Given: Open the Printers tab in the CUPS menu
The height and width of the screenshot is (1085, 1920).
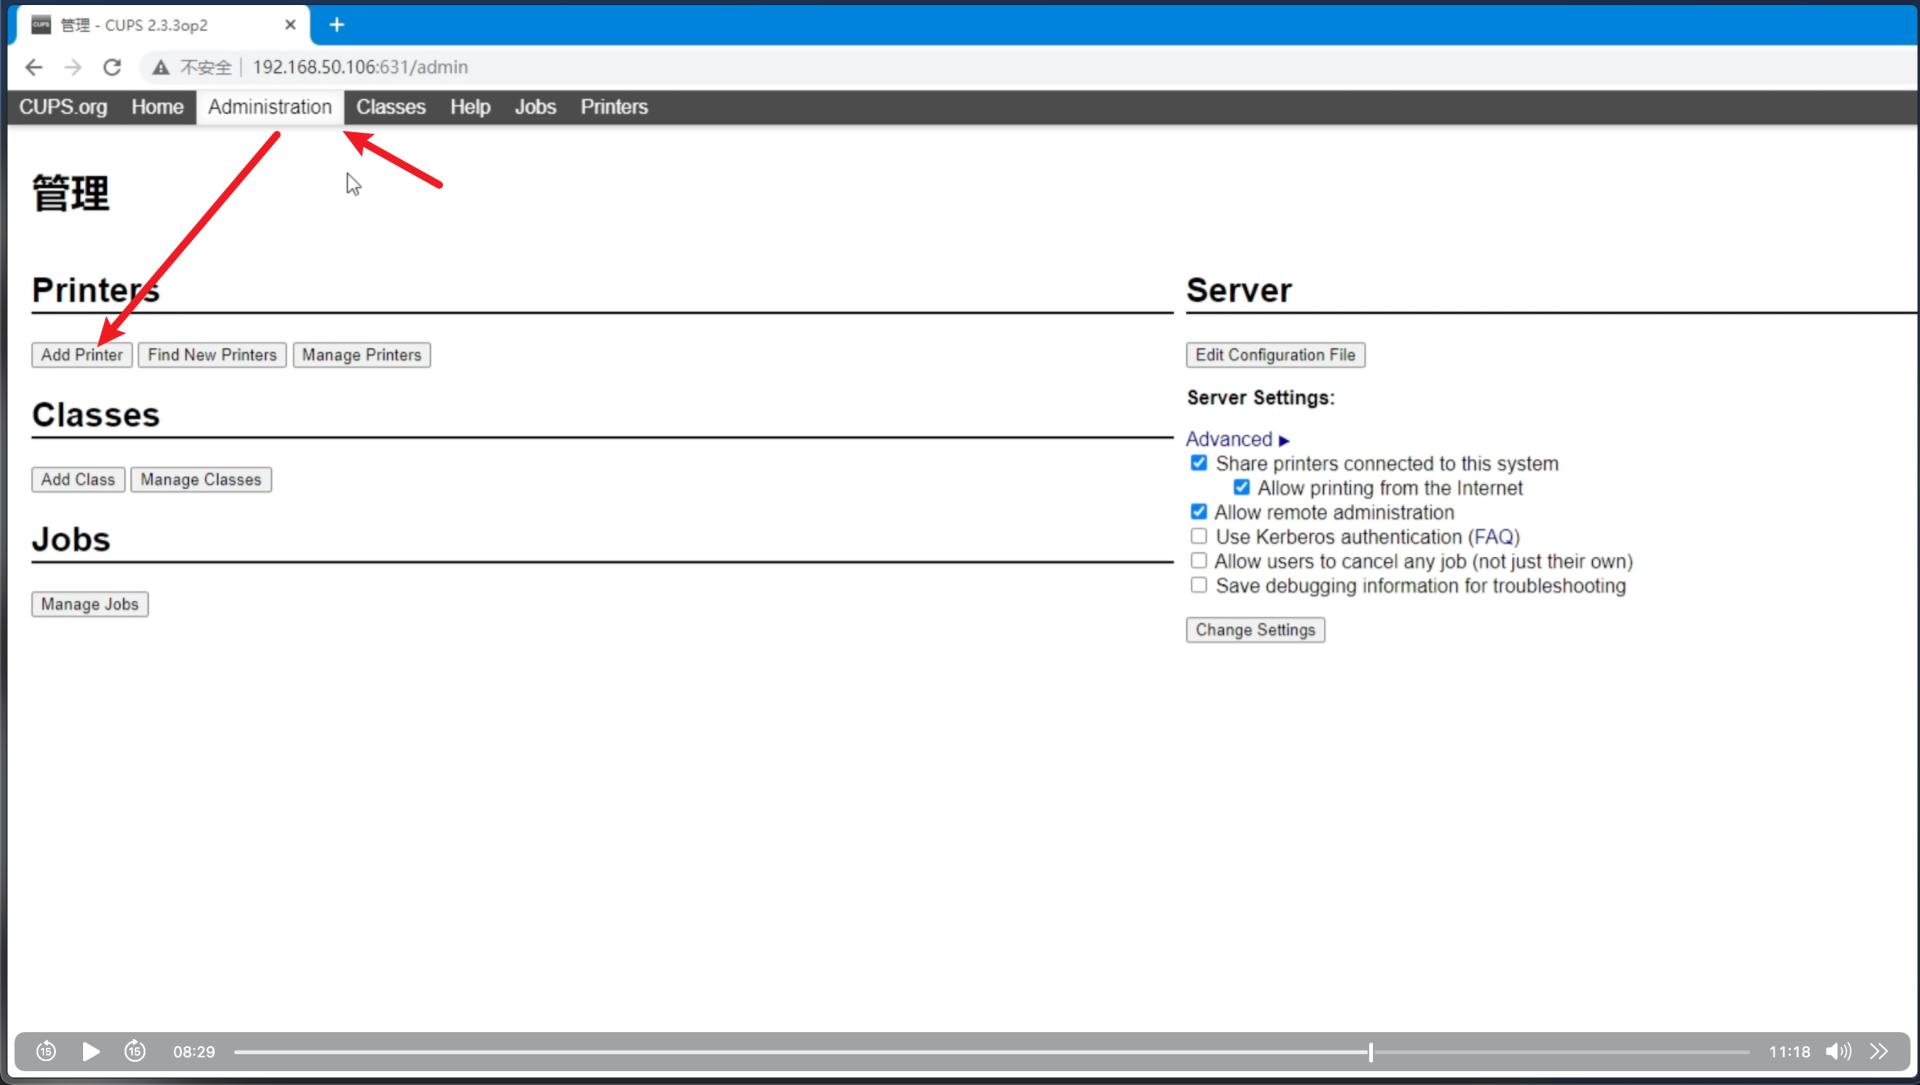Looking at the screenshot, I should 614,107.
